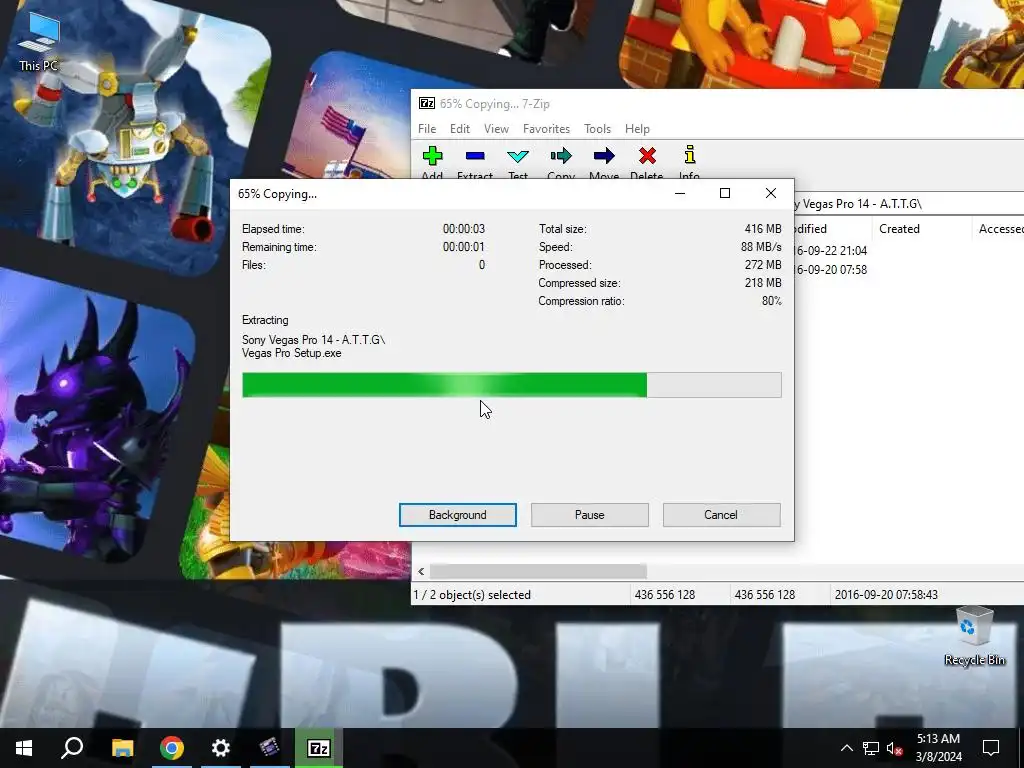Viewport: 1024px width, 768px height.
Task: Click the network tray icon
Action: pos(871,748)
